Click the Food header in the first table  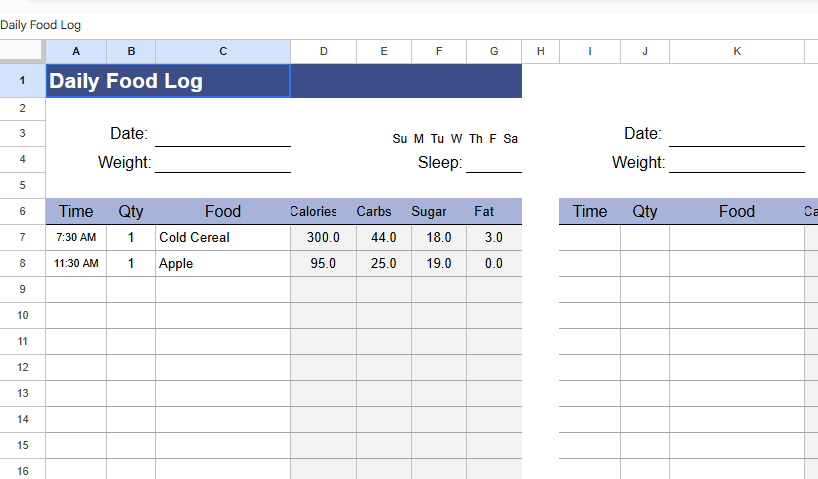point(223,211)
